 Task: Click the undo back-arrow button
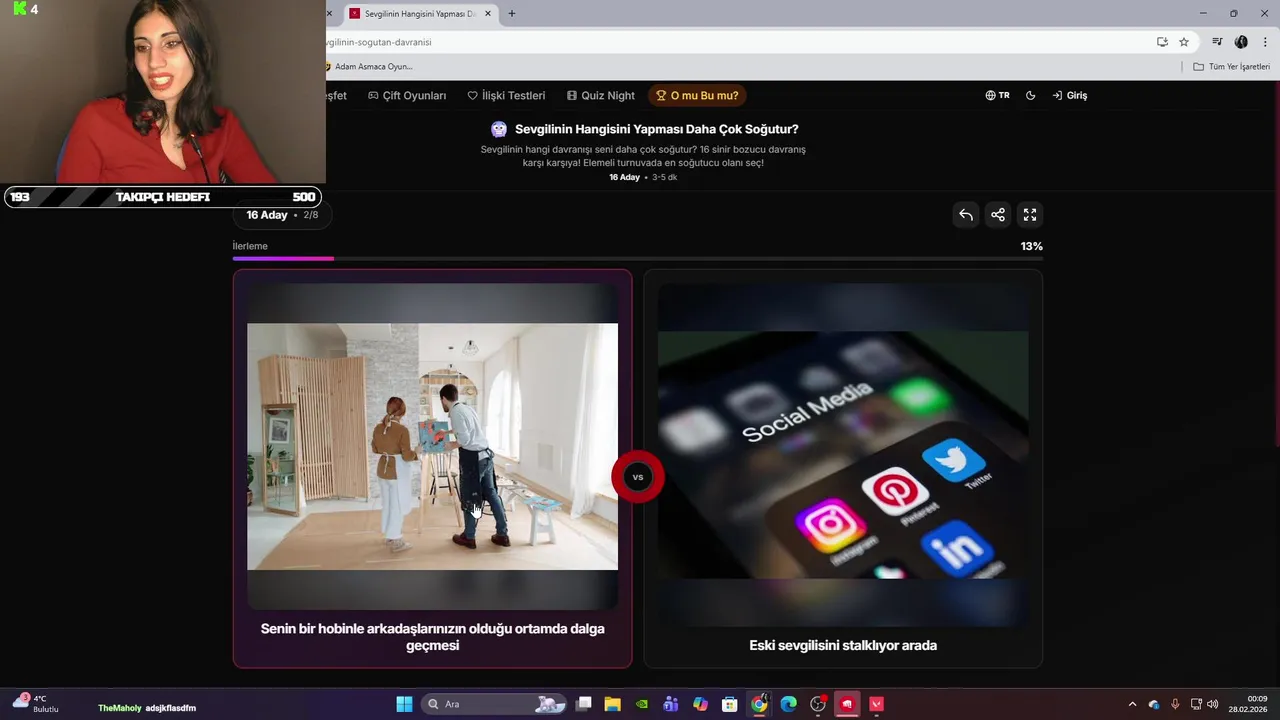click(x=965, y=215)
